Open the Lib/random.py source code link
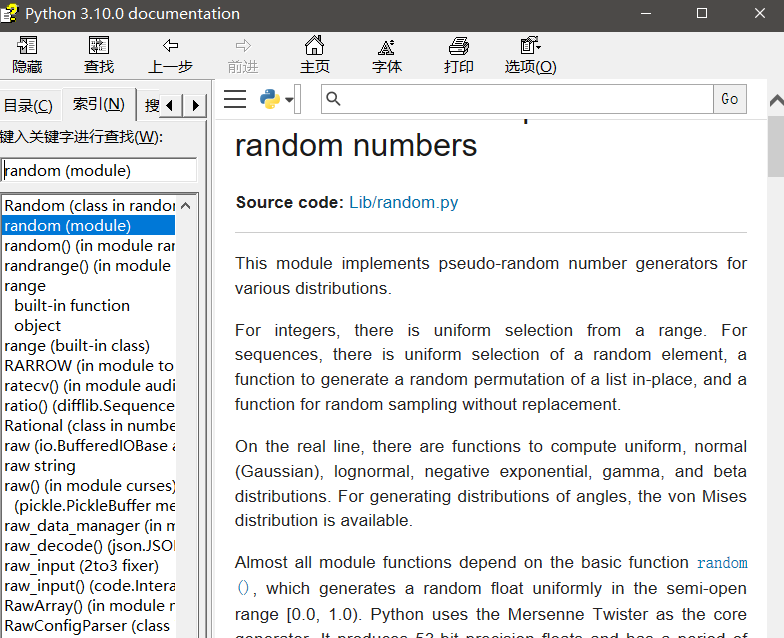 (404, 202)
